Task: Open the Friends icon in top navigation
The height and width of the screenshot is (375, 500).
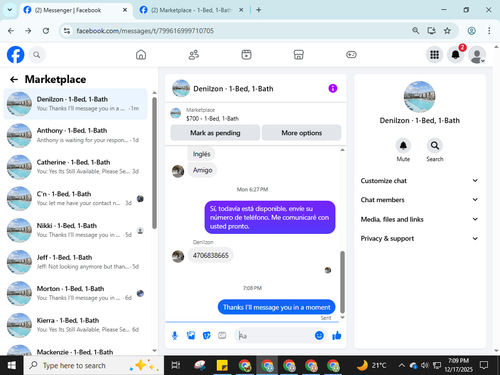Action: (x=194, y=55)
